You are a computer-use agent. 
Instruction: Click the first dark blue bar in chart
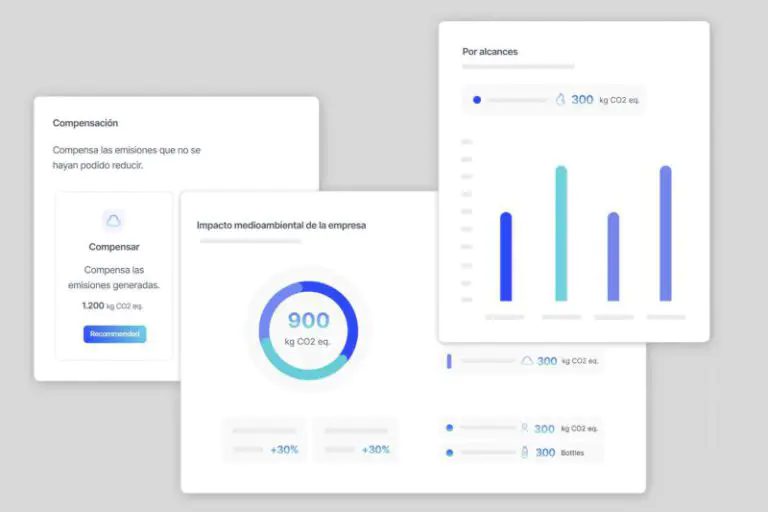click(x=506, y=257)
